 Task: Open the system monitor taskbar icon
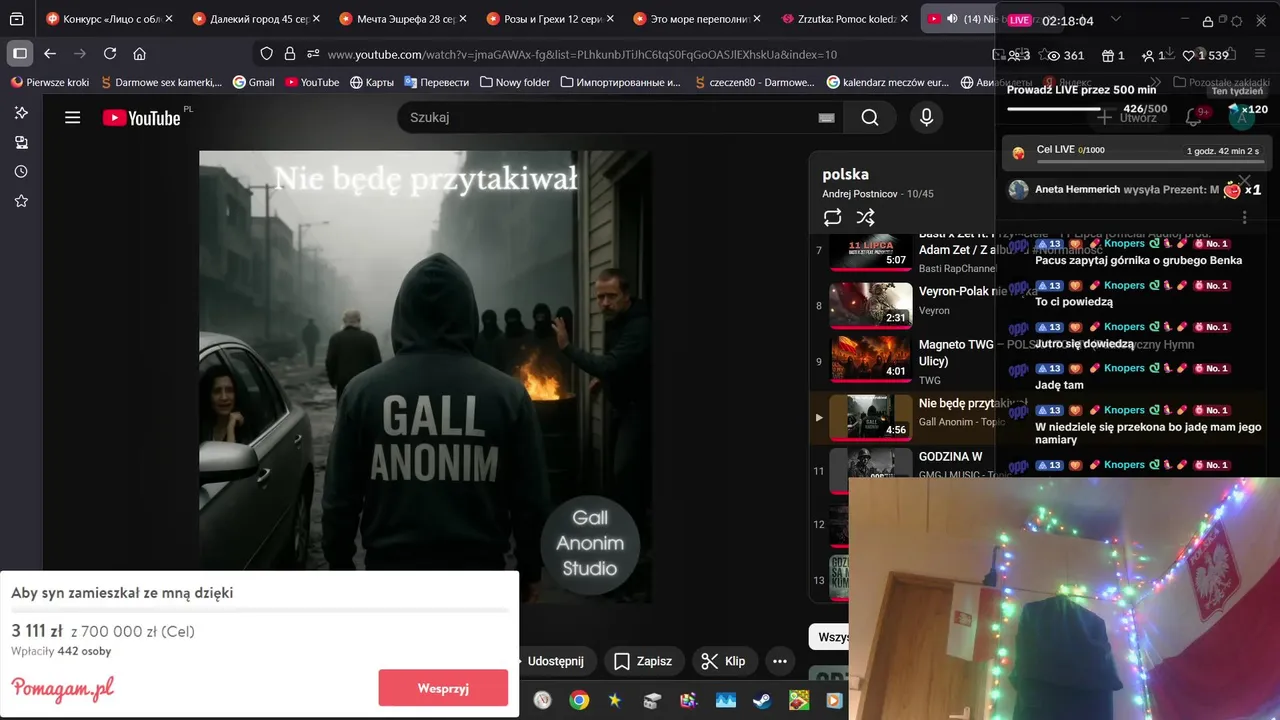coord(726,700)
